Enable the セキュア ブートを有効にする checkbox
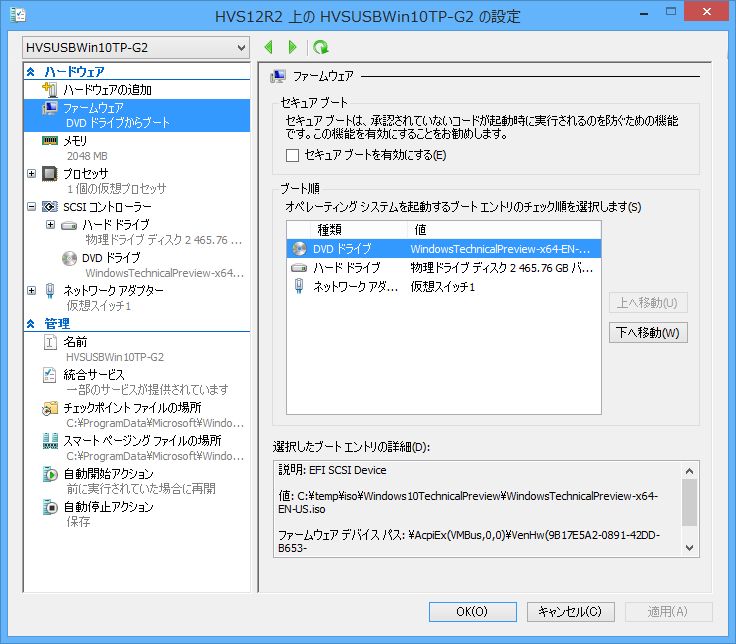 click(292, 155)
